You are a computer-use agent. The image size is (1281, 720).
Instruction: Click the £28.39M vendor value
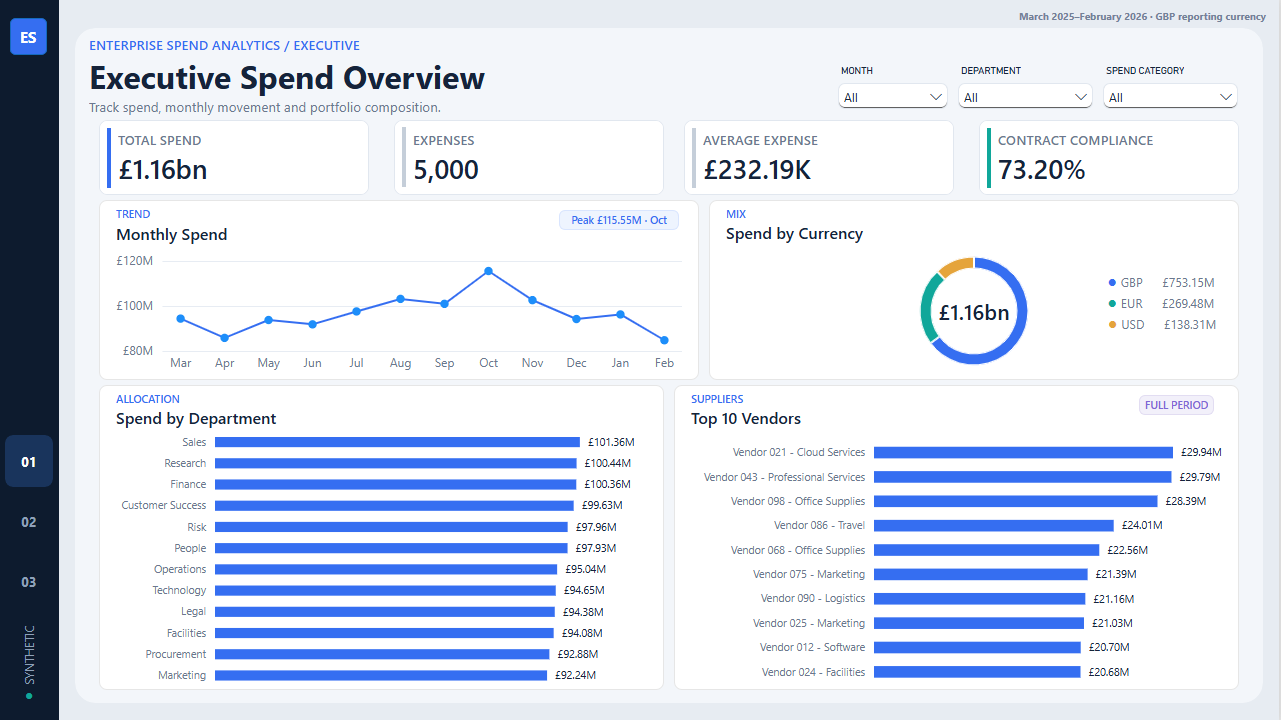pyautogui.click(x=1186, y=501)
